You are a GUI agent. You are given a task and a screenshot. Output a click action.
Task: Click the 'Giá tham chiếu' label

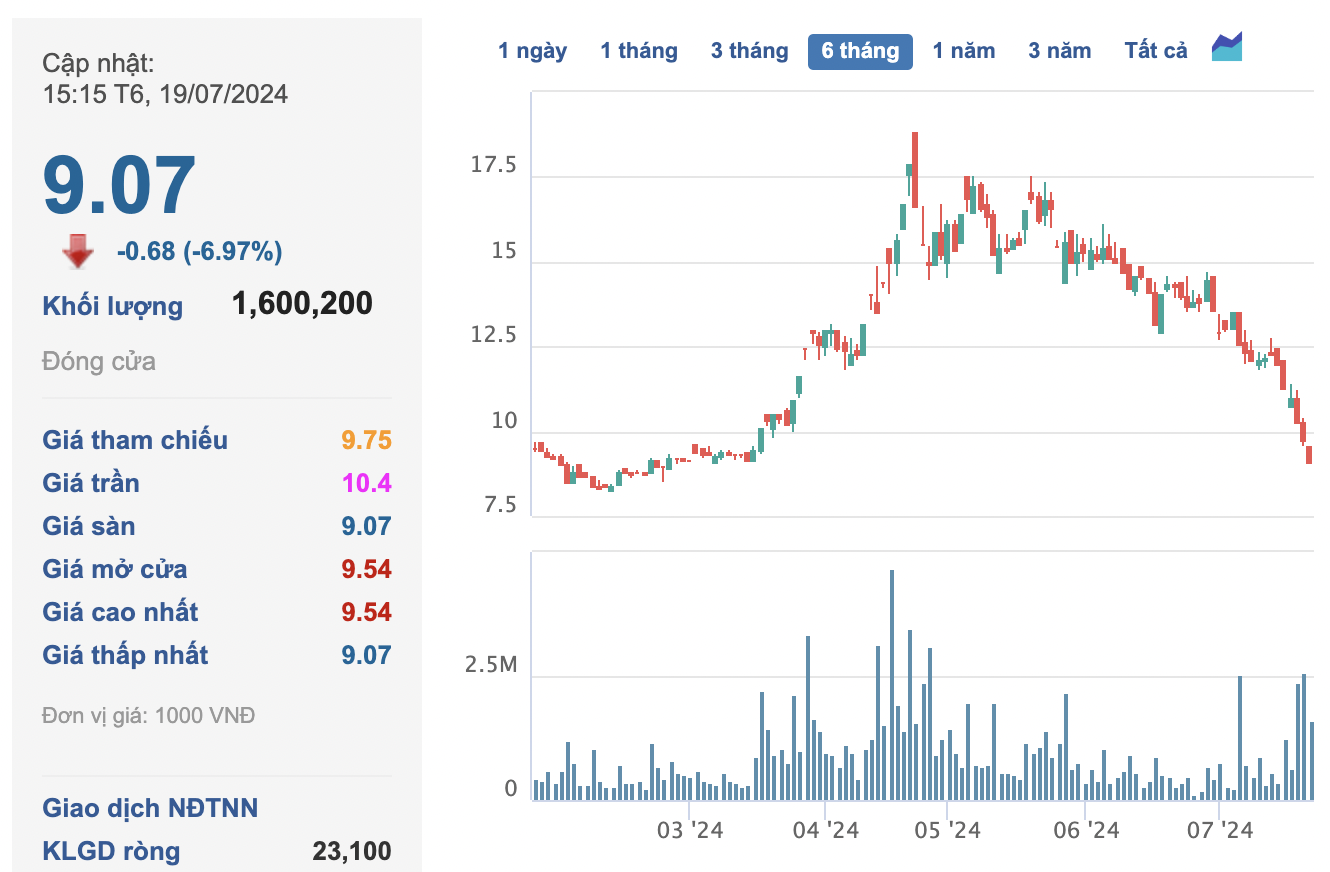[135, 440]
